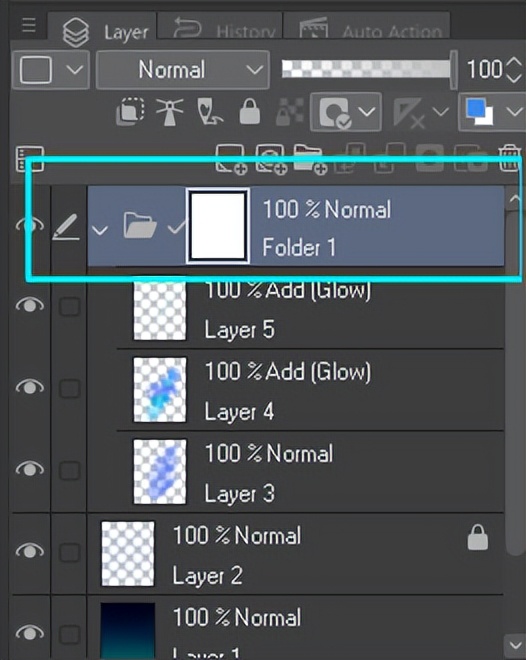Click the layer opacity slider
Image resolution: width=526 pixels, height=660 pixels.
pos(367,69)
